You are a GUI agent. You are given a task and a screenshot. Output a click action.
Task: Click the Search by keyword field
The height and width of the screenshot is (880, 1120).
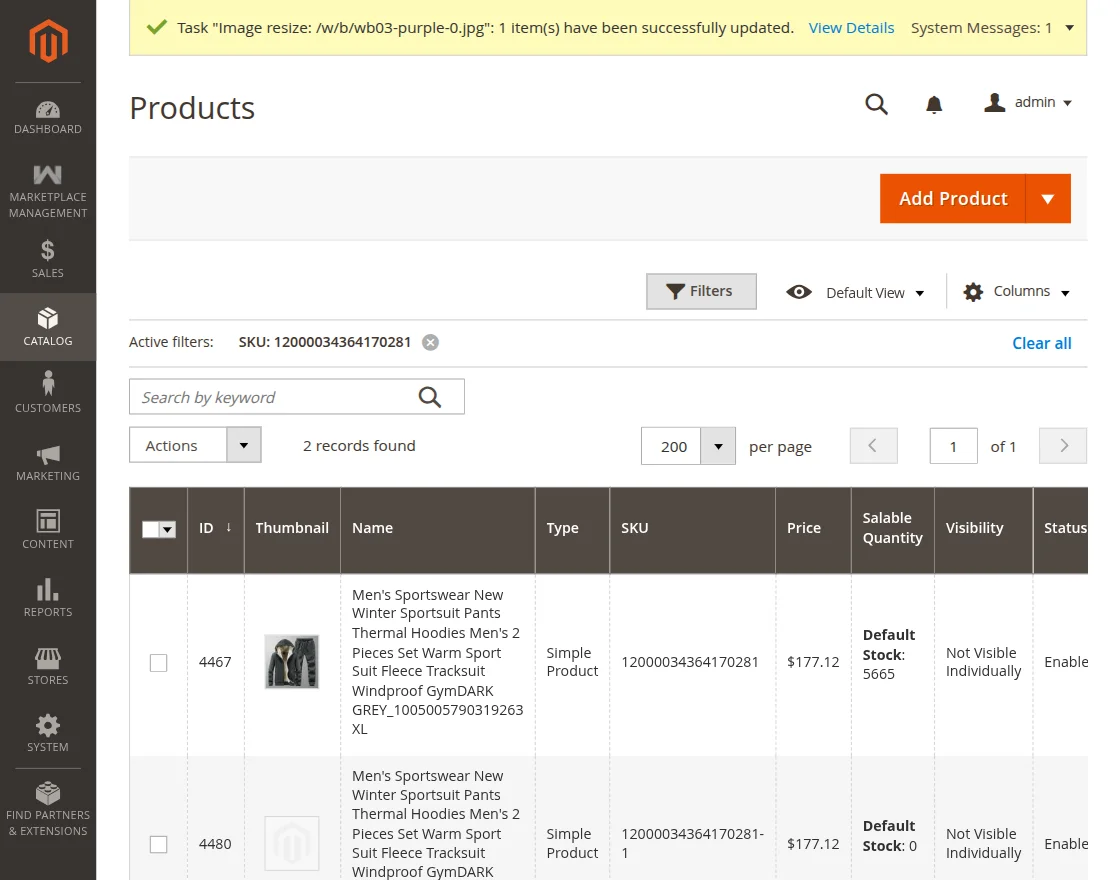click(275, 397)
